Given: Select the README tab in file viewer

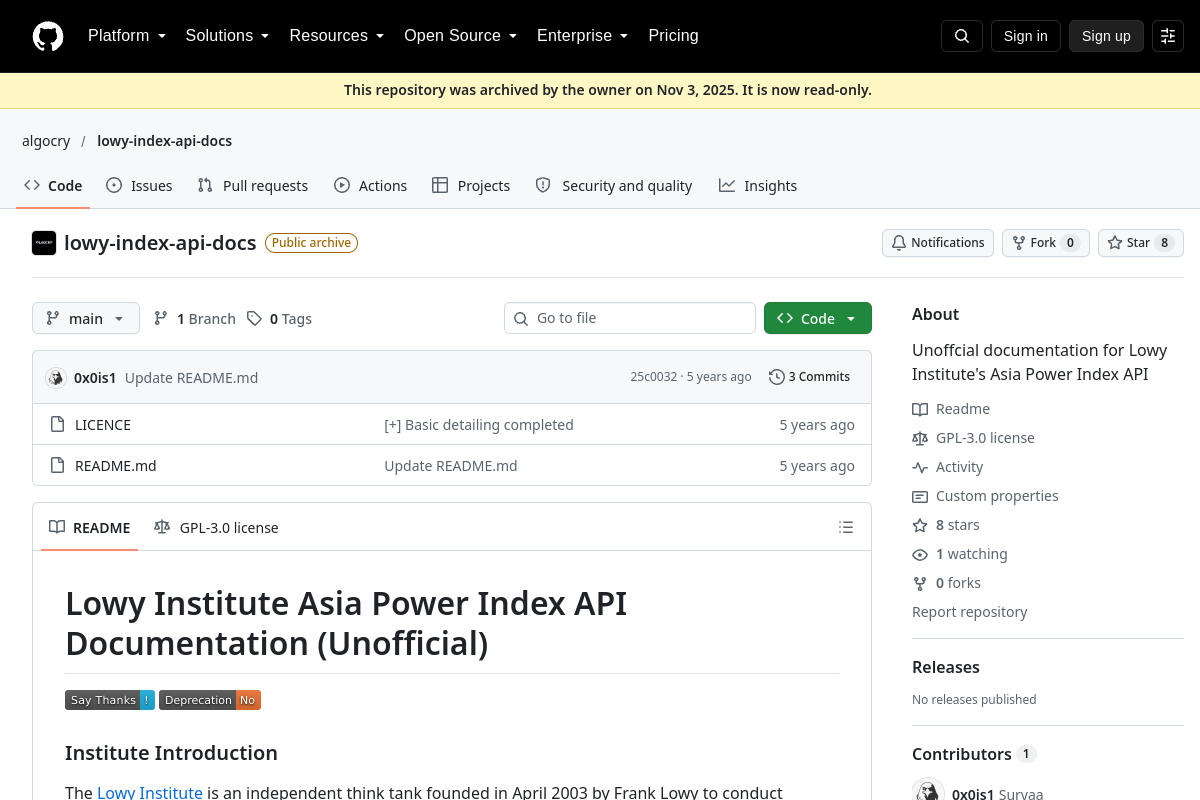Looking at the screenshot, I should [x=90, y=528].
